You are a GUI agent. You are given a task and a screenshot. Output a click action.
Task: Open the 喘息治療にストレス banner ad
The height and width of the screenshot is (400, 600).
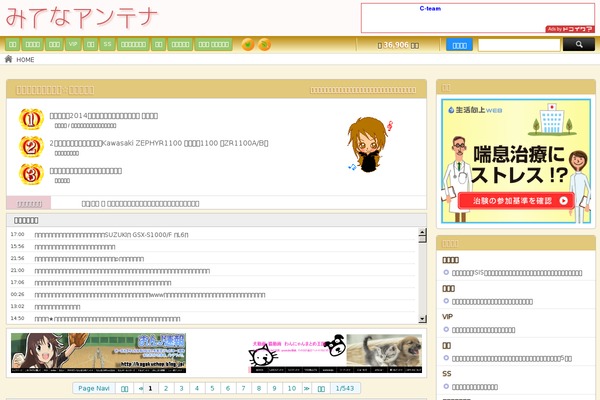tap(516, 161)
